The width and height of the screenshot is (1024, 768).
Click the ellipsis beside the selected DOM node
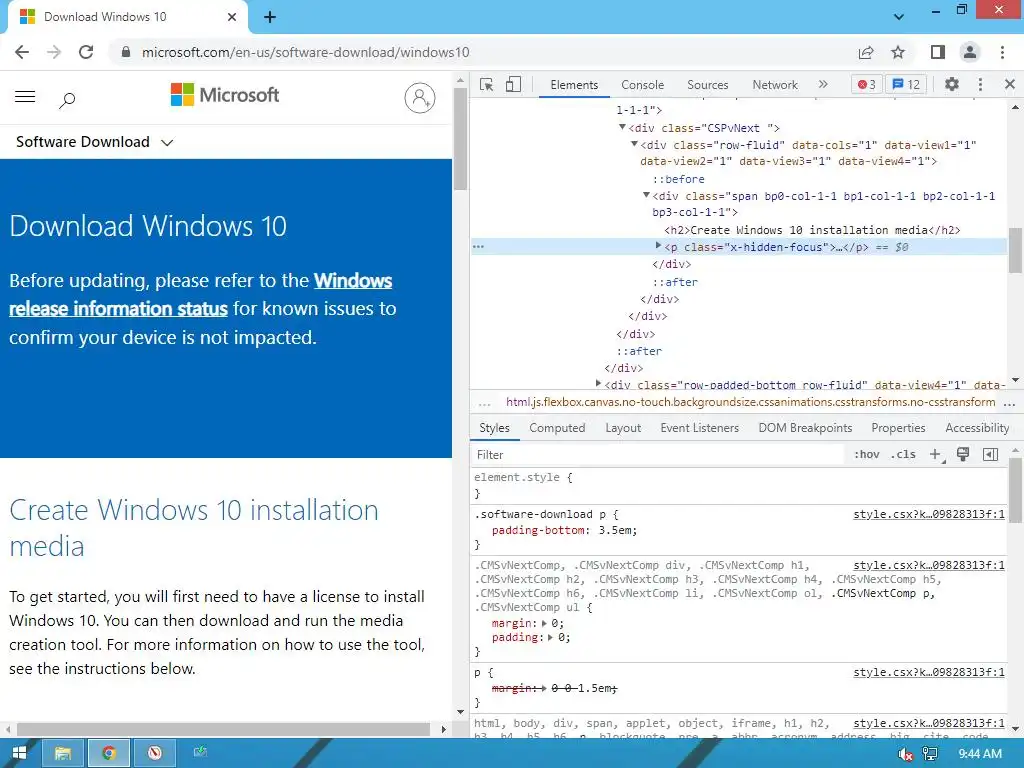click(479, 247)
